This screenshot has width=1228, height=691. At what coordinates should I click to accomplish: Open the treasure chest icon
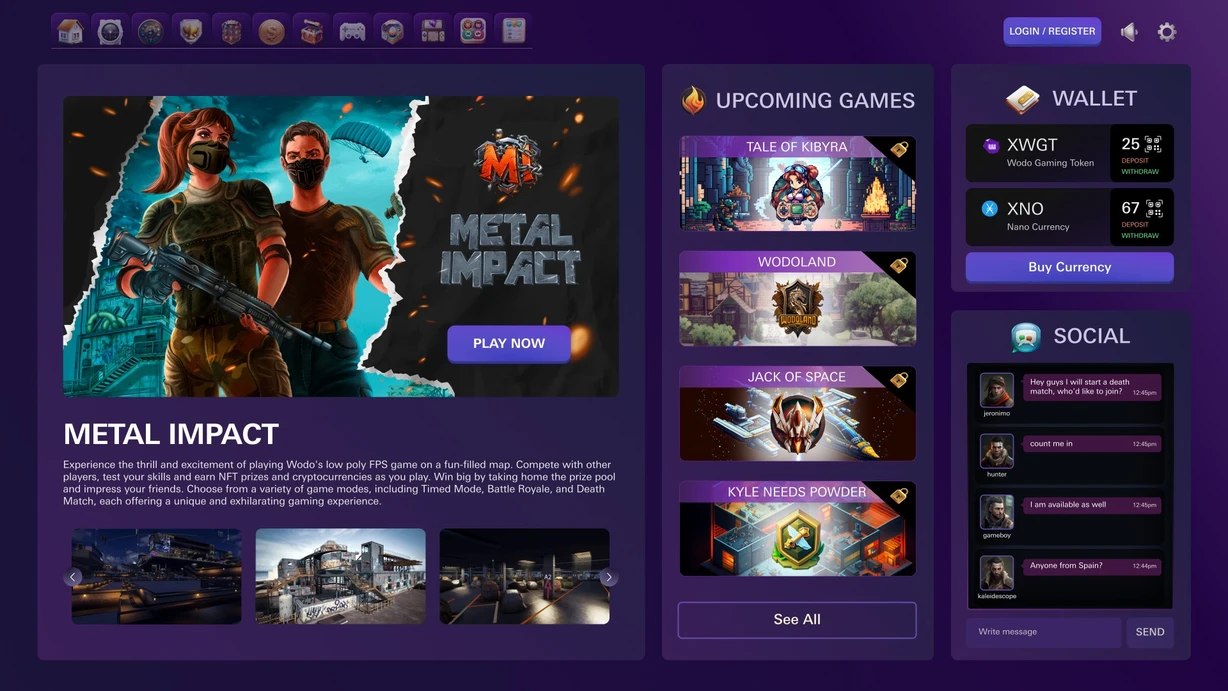click(x=312, y=31)
